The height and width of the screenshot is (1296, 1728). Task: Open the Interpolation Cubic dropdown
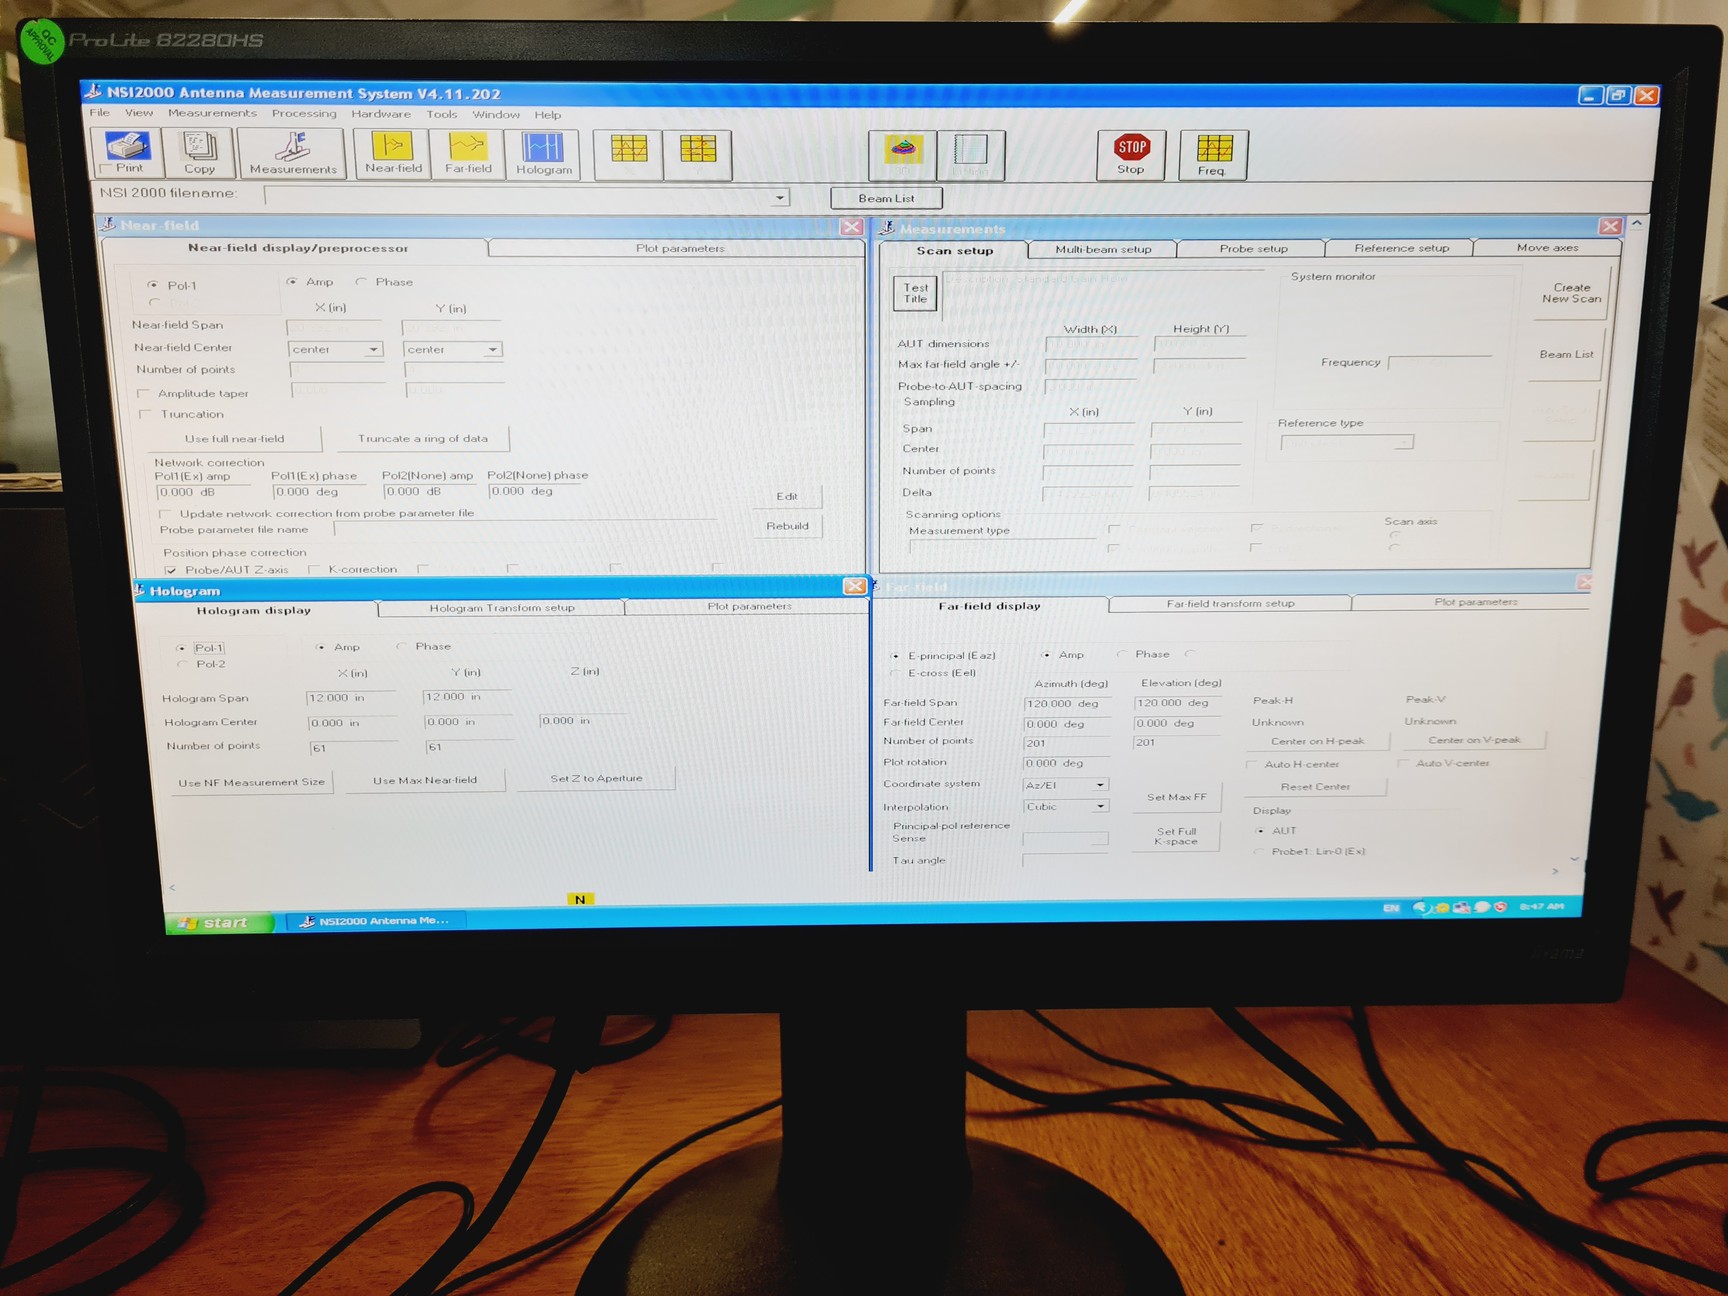pos(1100,807)
